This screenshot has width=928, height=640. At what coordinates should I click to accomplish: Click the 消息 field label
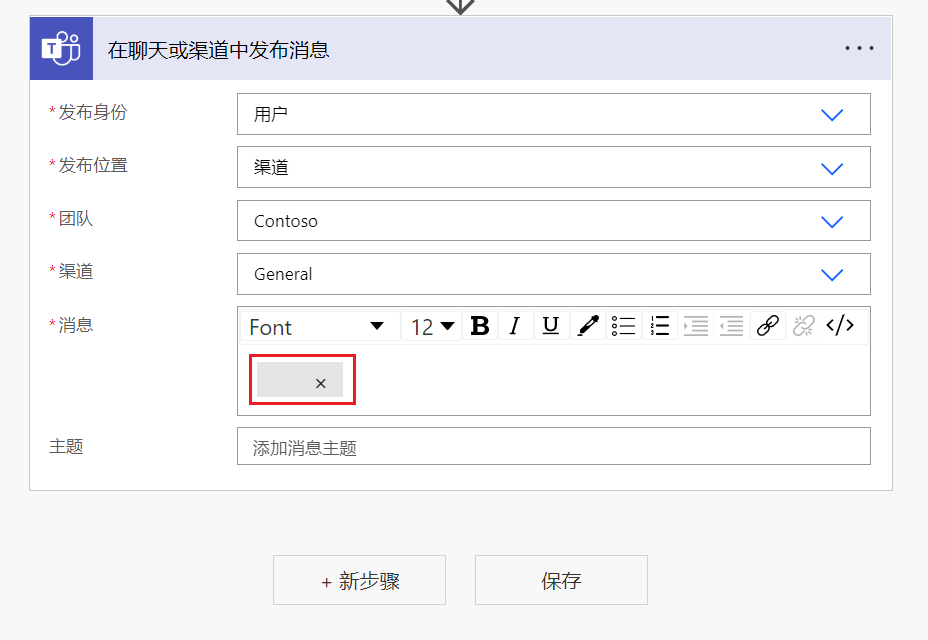[76, 325]
